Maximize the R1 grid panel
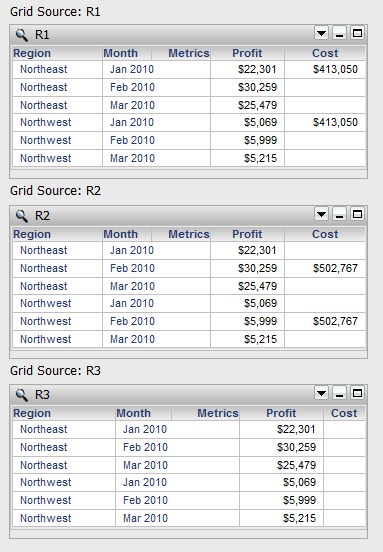This screenshot has height=552, width=383. (x=357, y=33)
